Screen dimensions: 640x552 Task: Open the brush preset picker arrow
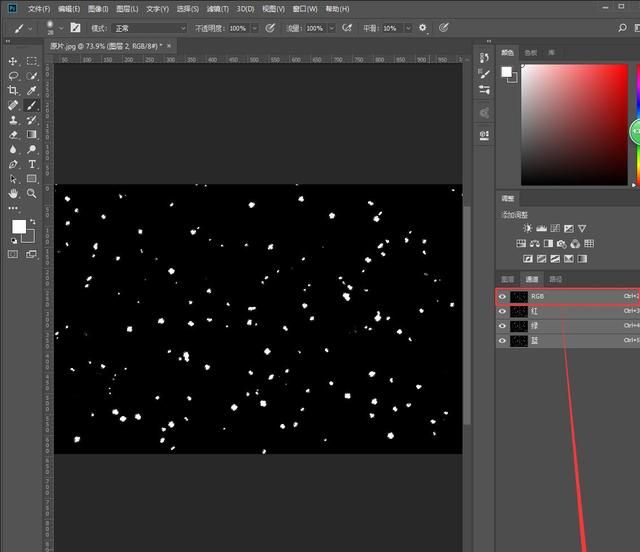point(61,28)
